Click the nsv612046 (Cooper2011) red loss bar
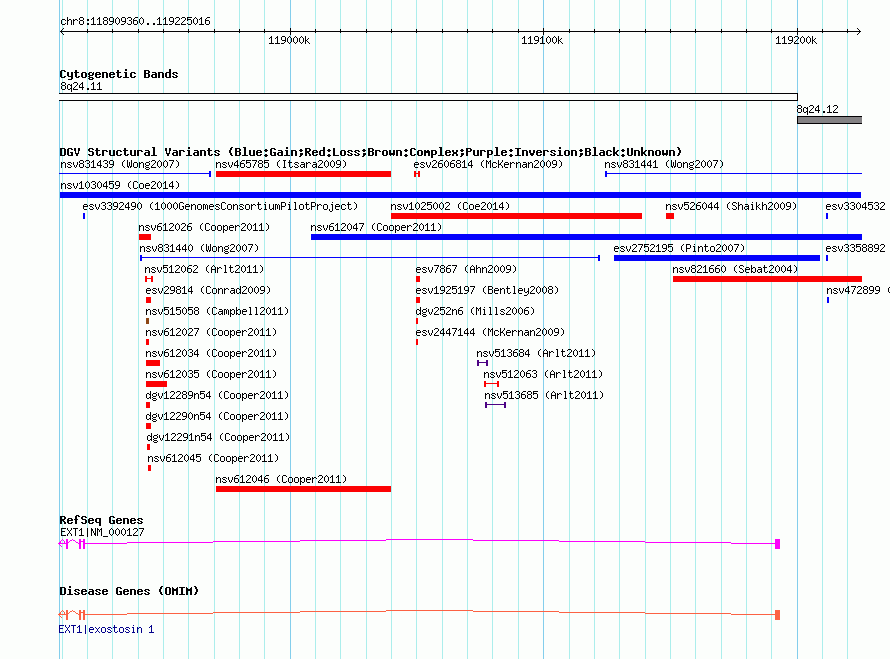This screenshot has width=890, height=659. [303, 489]
